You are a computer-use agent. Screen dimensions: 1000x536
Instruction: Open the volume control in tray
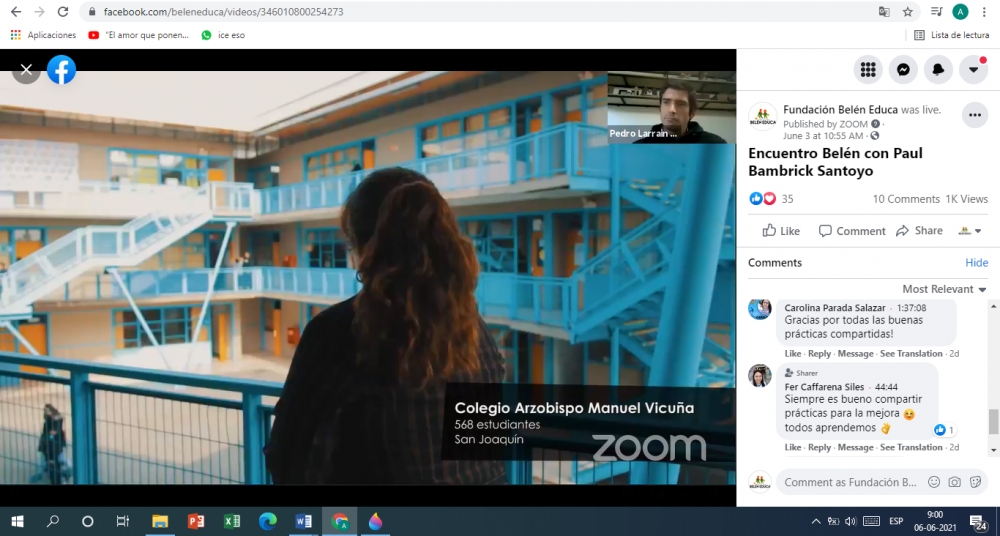tap(850, 521)
